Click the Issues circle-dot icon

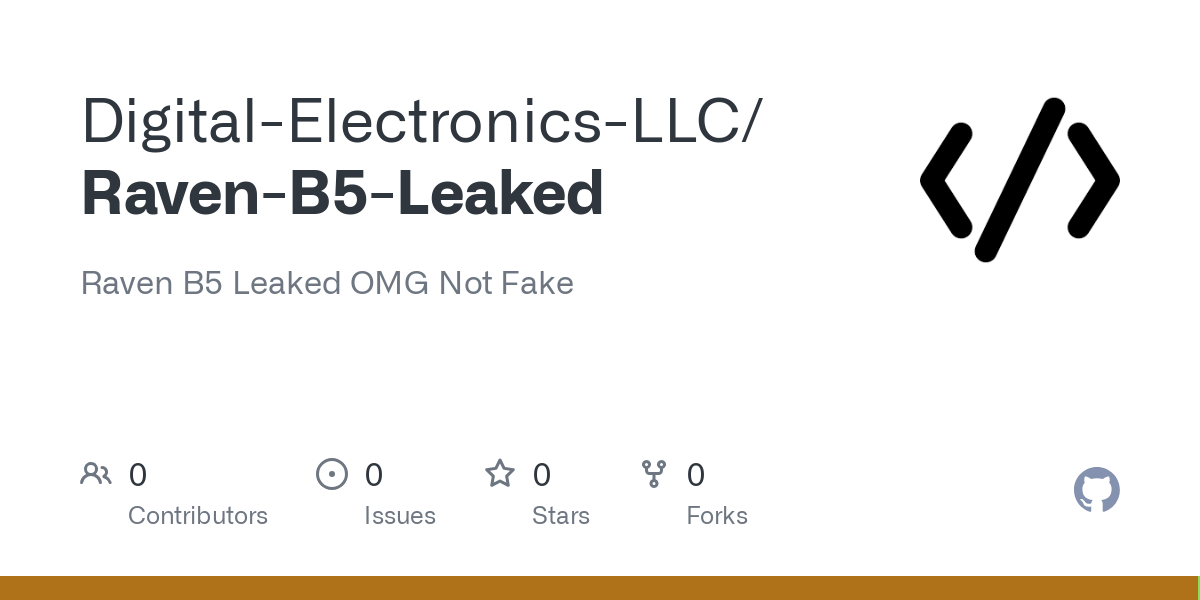tap(332, 474)
